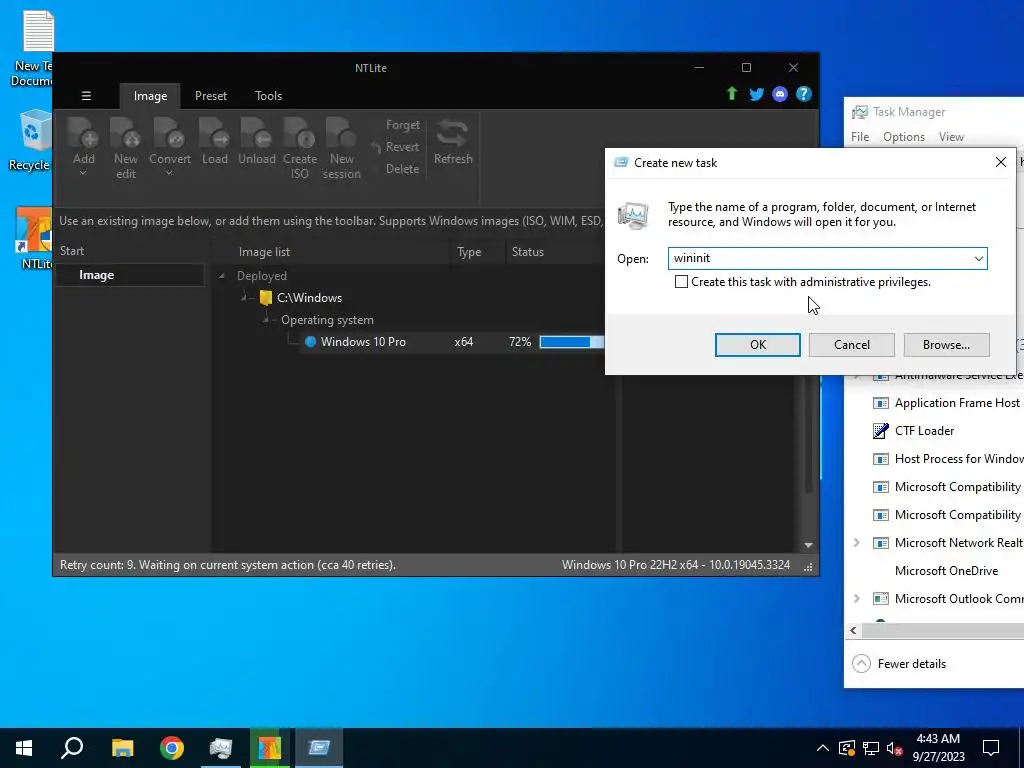
Task: Select the NTLite desktop shortcut
Action: click(x=33, y=238)
